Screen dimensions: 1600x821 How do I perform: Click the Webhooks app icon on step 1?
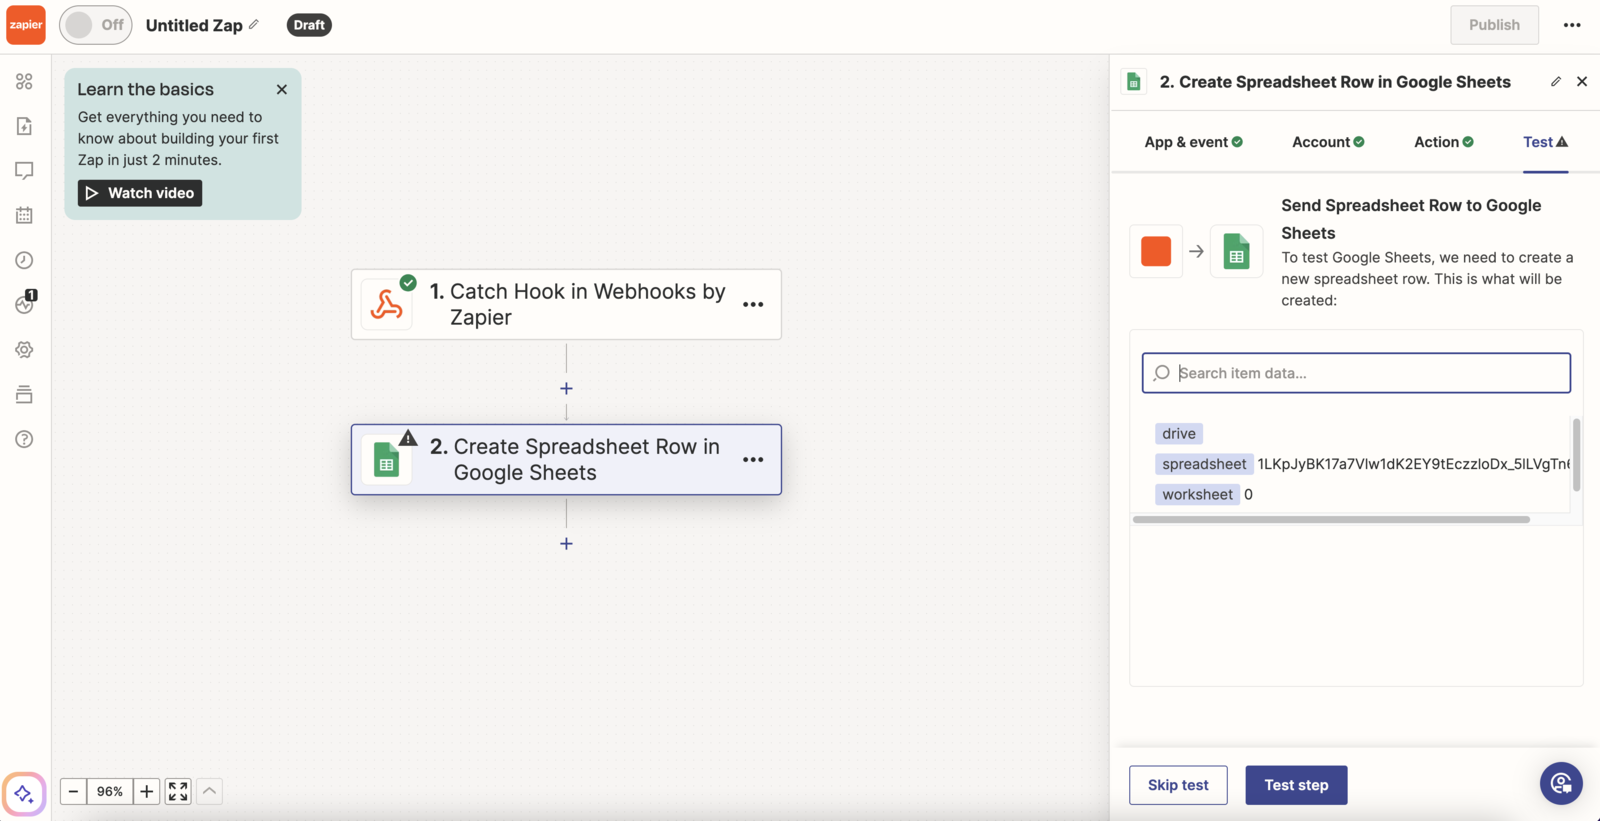(386, 304)
